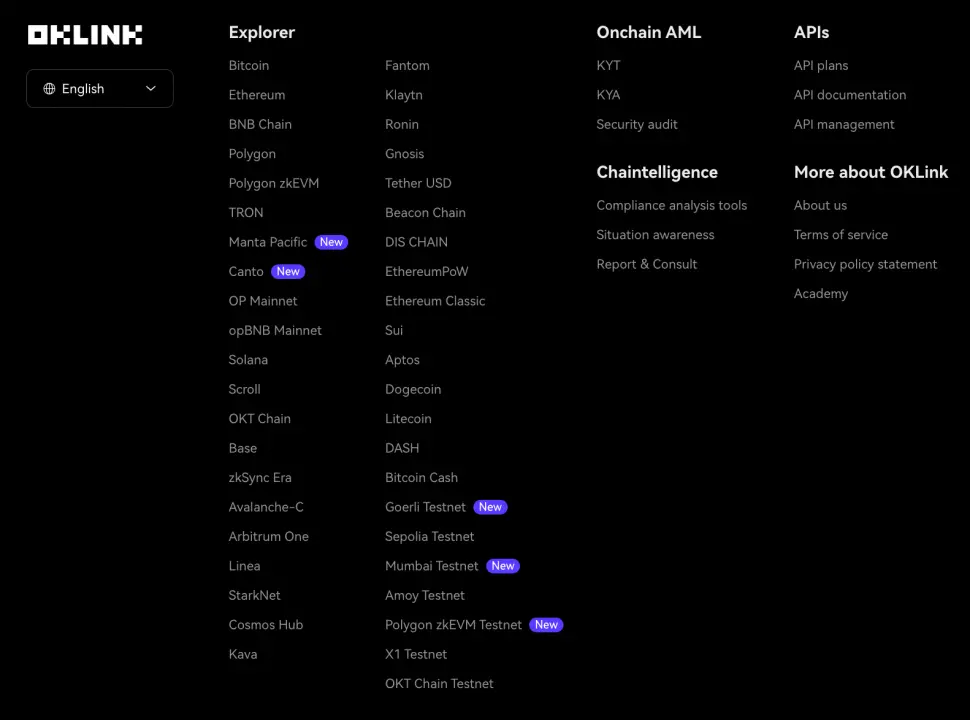Click the globe icon in language selector

(x=49, y=89)
